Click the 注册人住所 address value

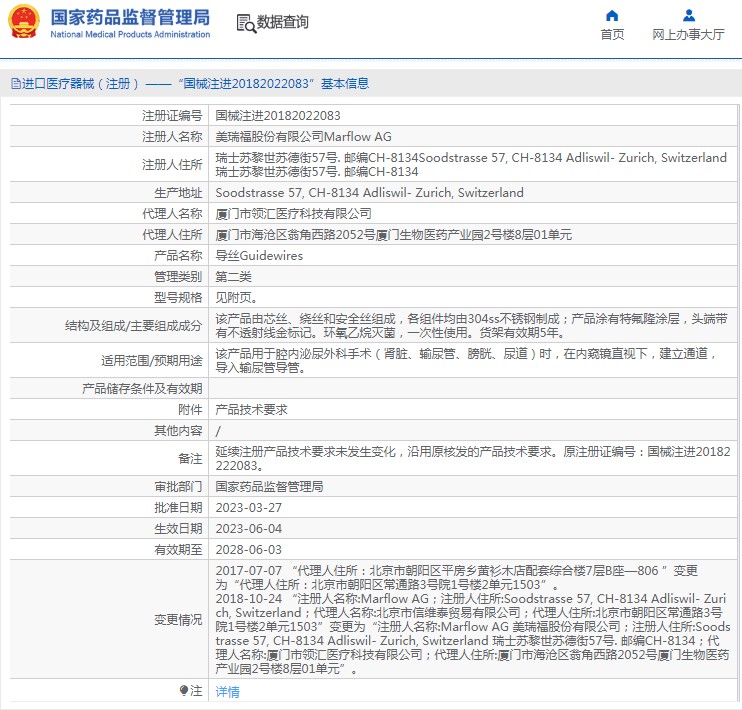pos(471,164)
